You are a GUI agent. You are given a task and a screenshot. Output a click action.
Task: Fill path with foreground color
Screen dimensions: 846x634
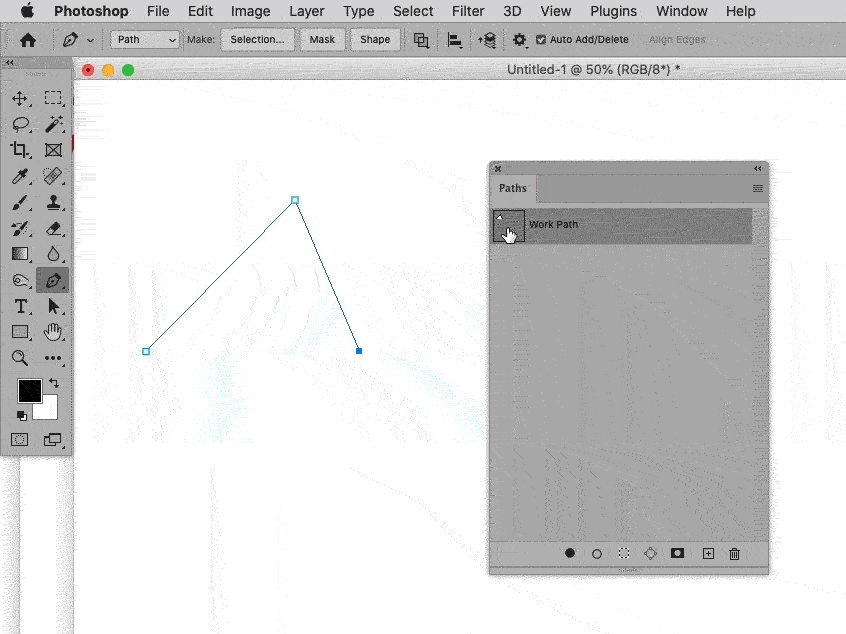(570, 553)
